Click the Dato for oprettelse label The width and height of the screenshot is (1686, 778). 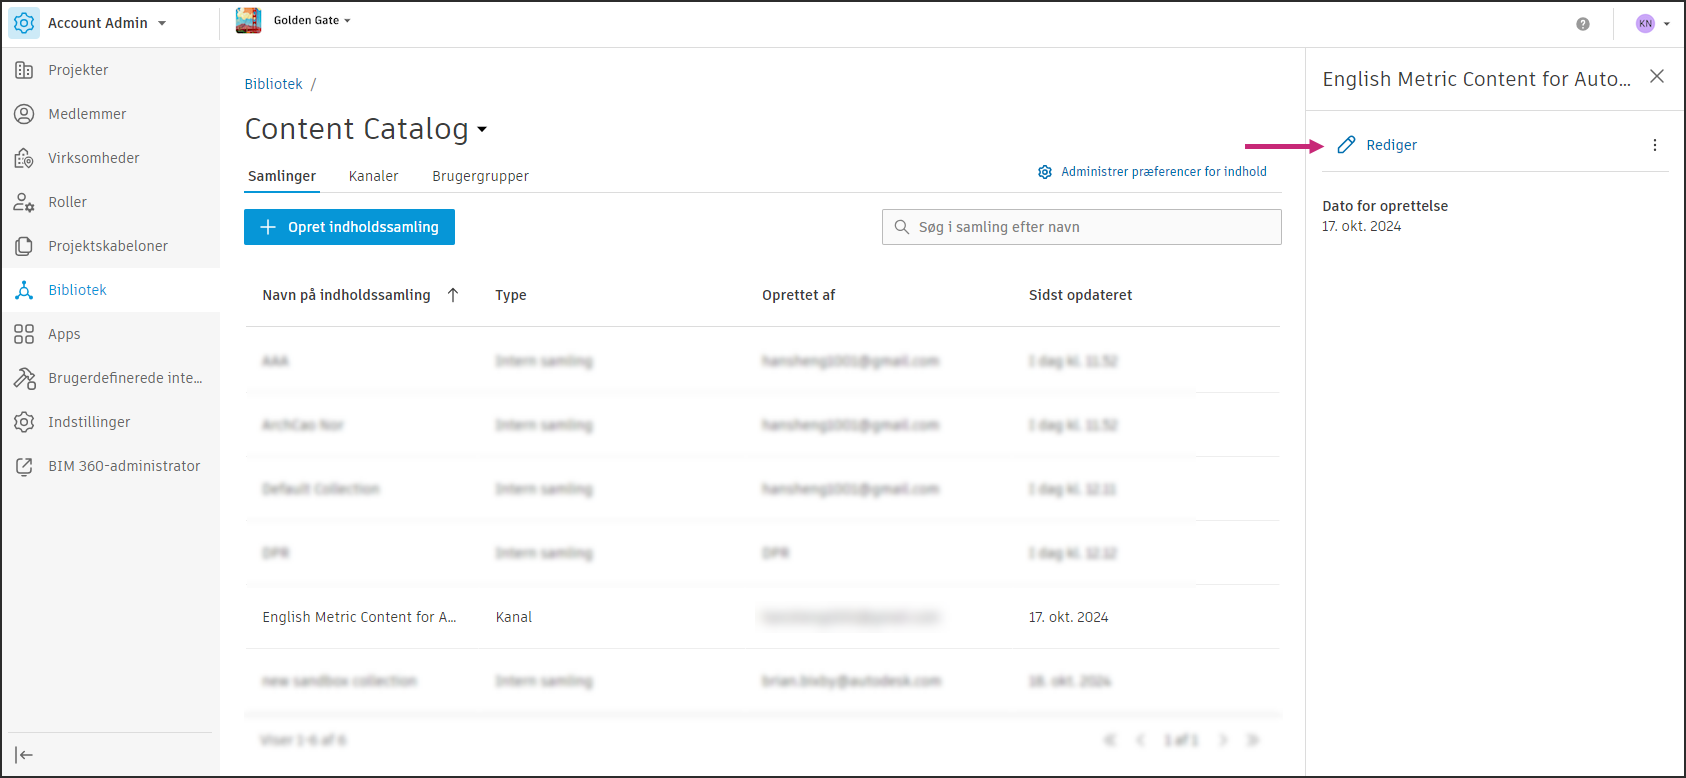(x=1385, y=206)
